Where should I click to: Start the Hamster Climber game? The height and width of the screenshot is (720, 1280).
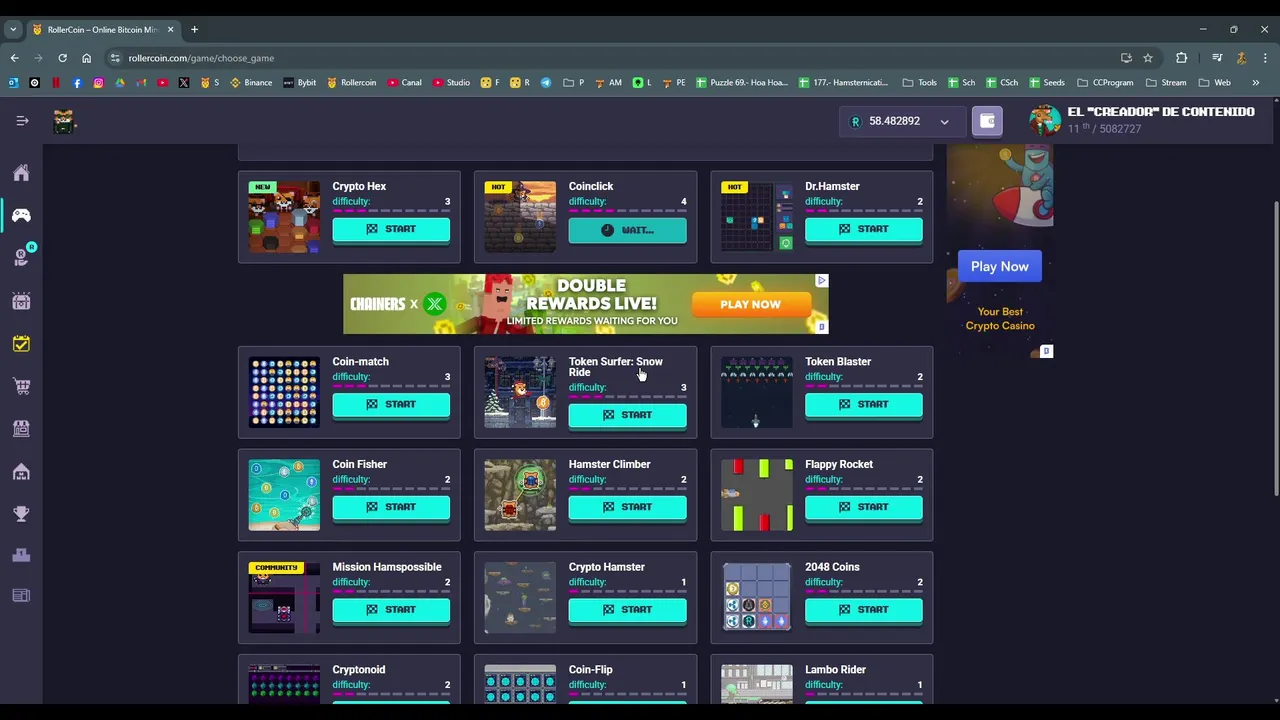tap(627, 507)
